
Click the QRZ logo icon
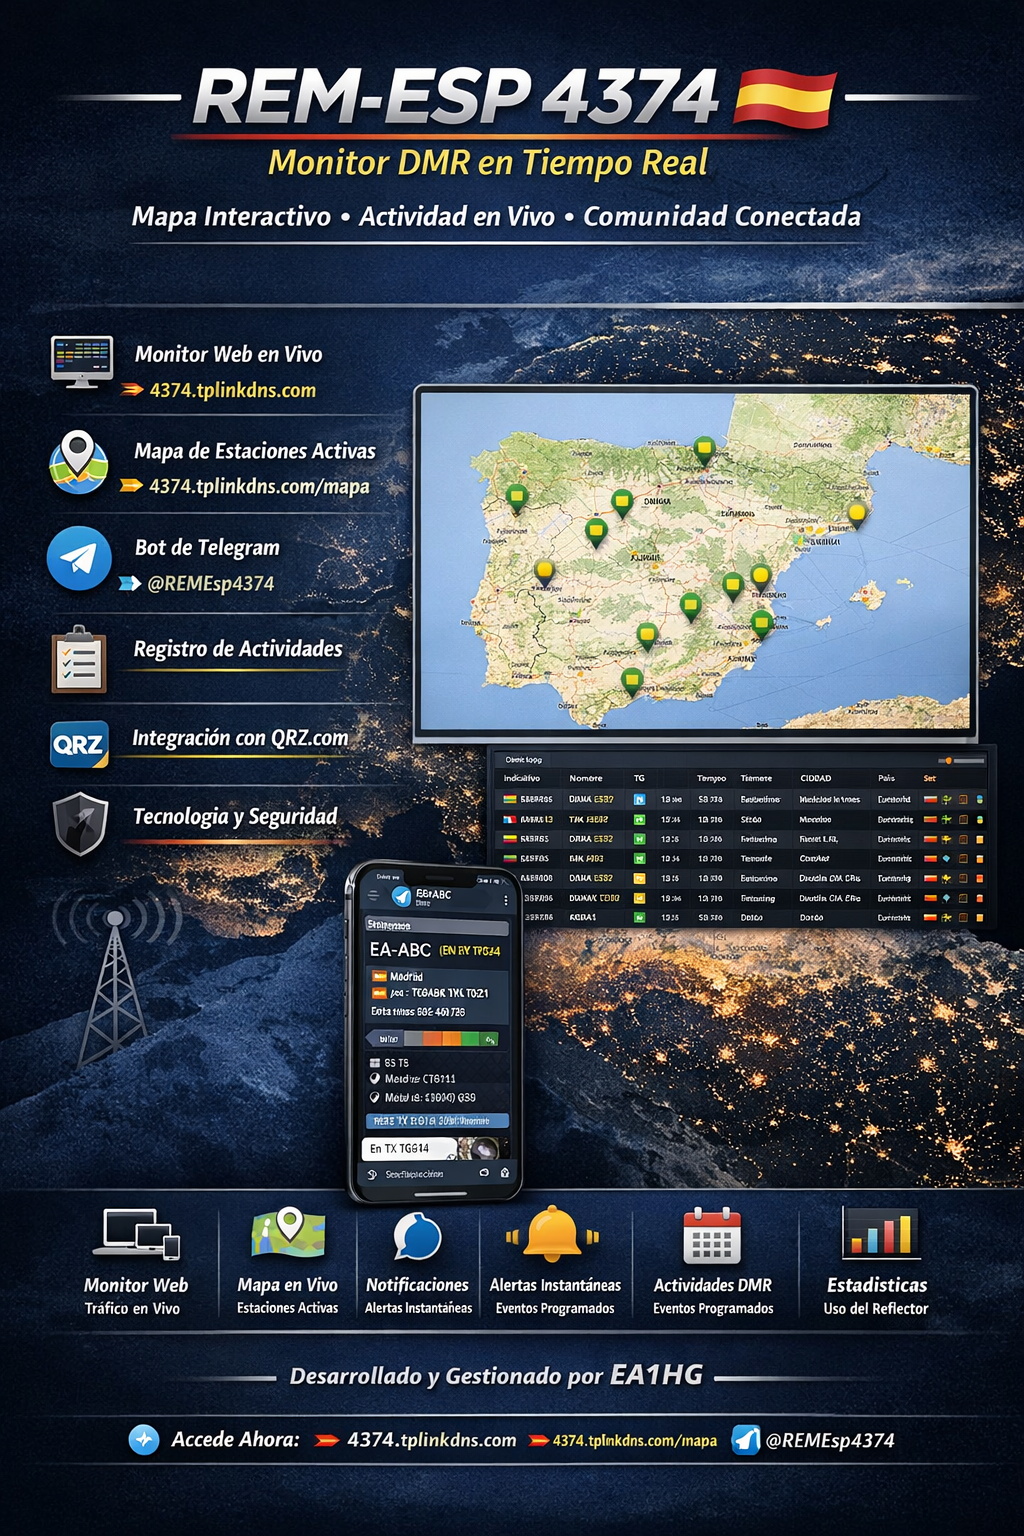pos(79,744)
